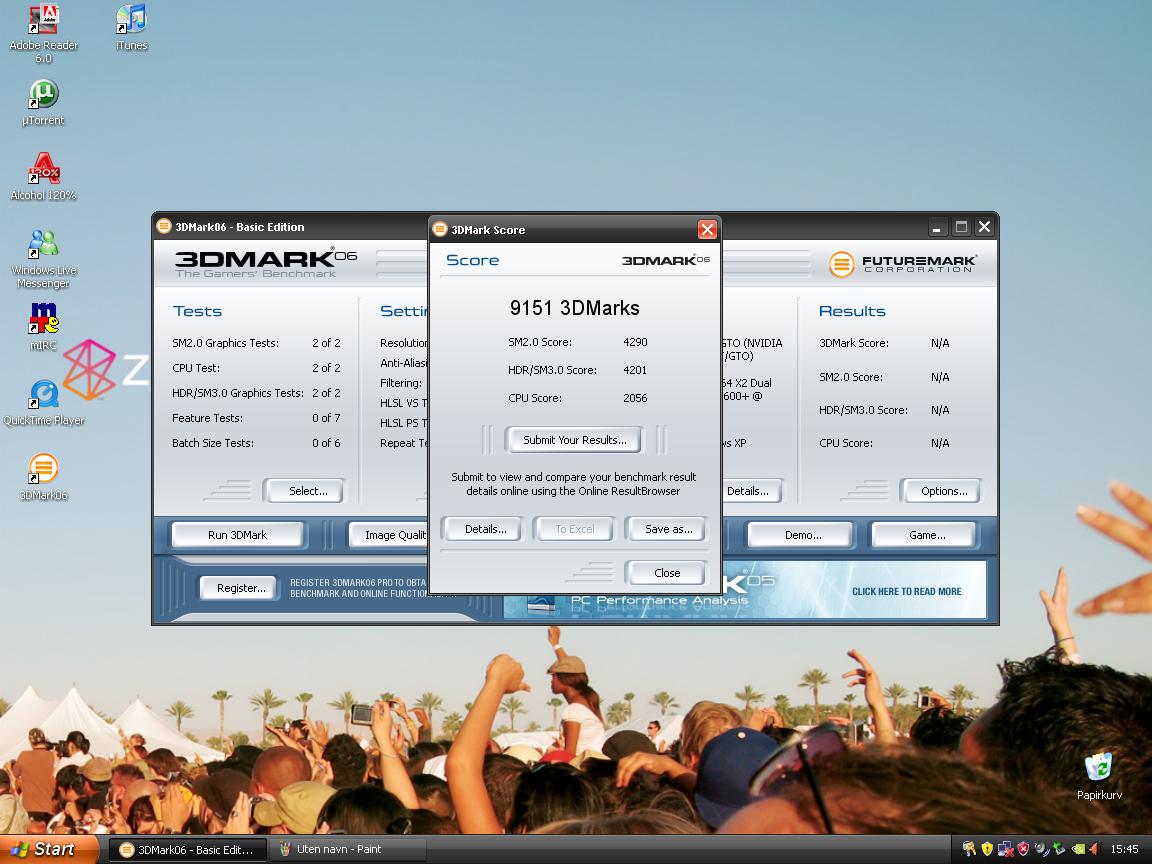Click the Batch Size Tests label
The width and height of the screenshot is (1152, 864).
click(x=212, y=443)
